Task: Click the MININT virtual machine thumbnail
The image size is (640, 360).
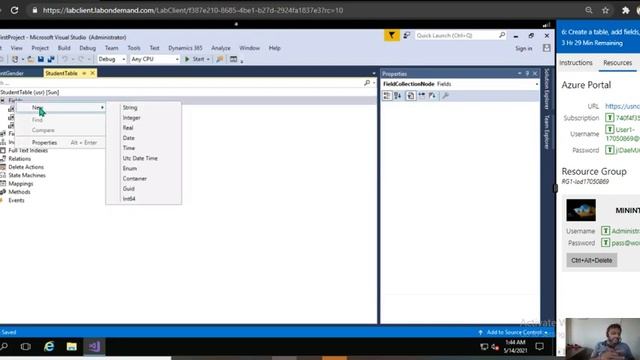Action: click(x=581, y=210)
